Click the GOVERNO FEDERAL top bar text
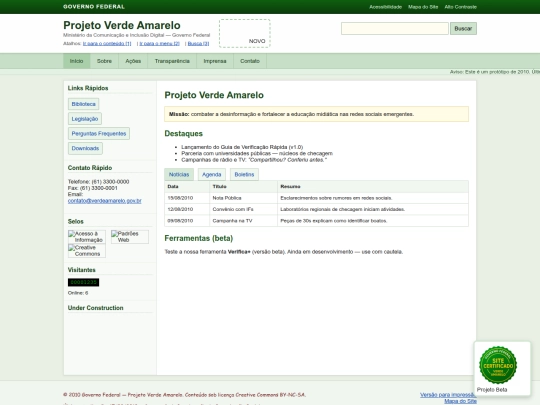The width and height of the screenshot is (540, 405). click(94, 7)
